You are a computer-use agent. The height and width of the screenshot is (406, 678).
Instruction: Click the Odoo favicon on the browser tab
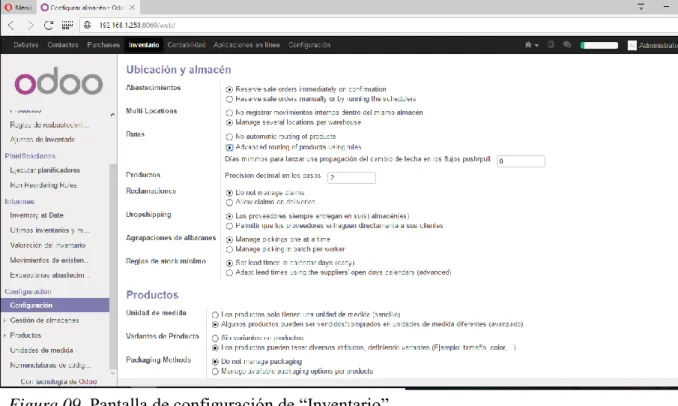(45, 7)
